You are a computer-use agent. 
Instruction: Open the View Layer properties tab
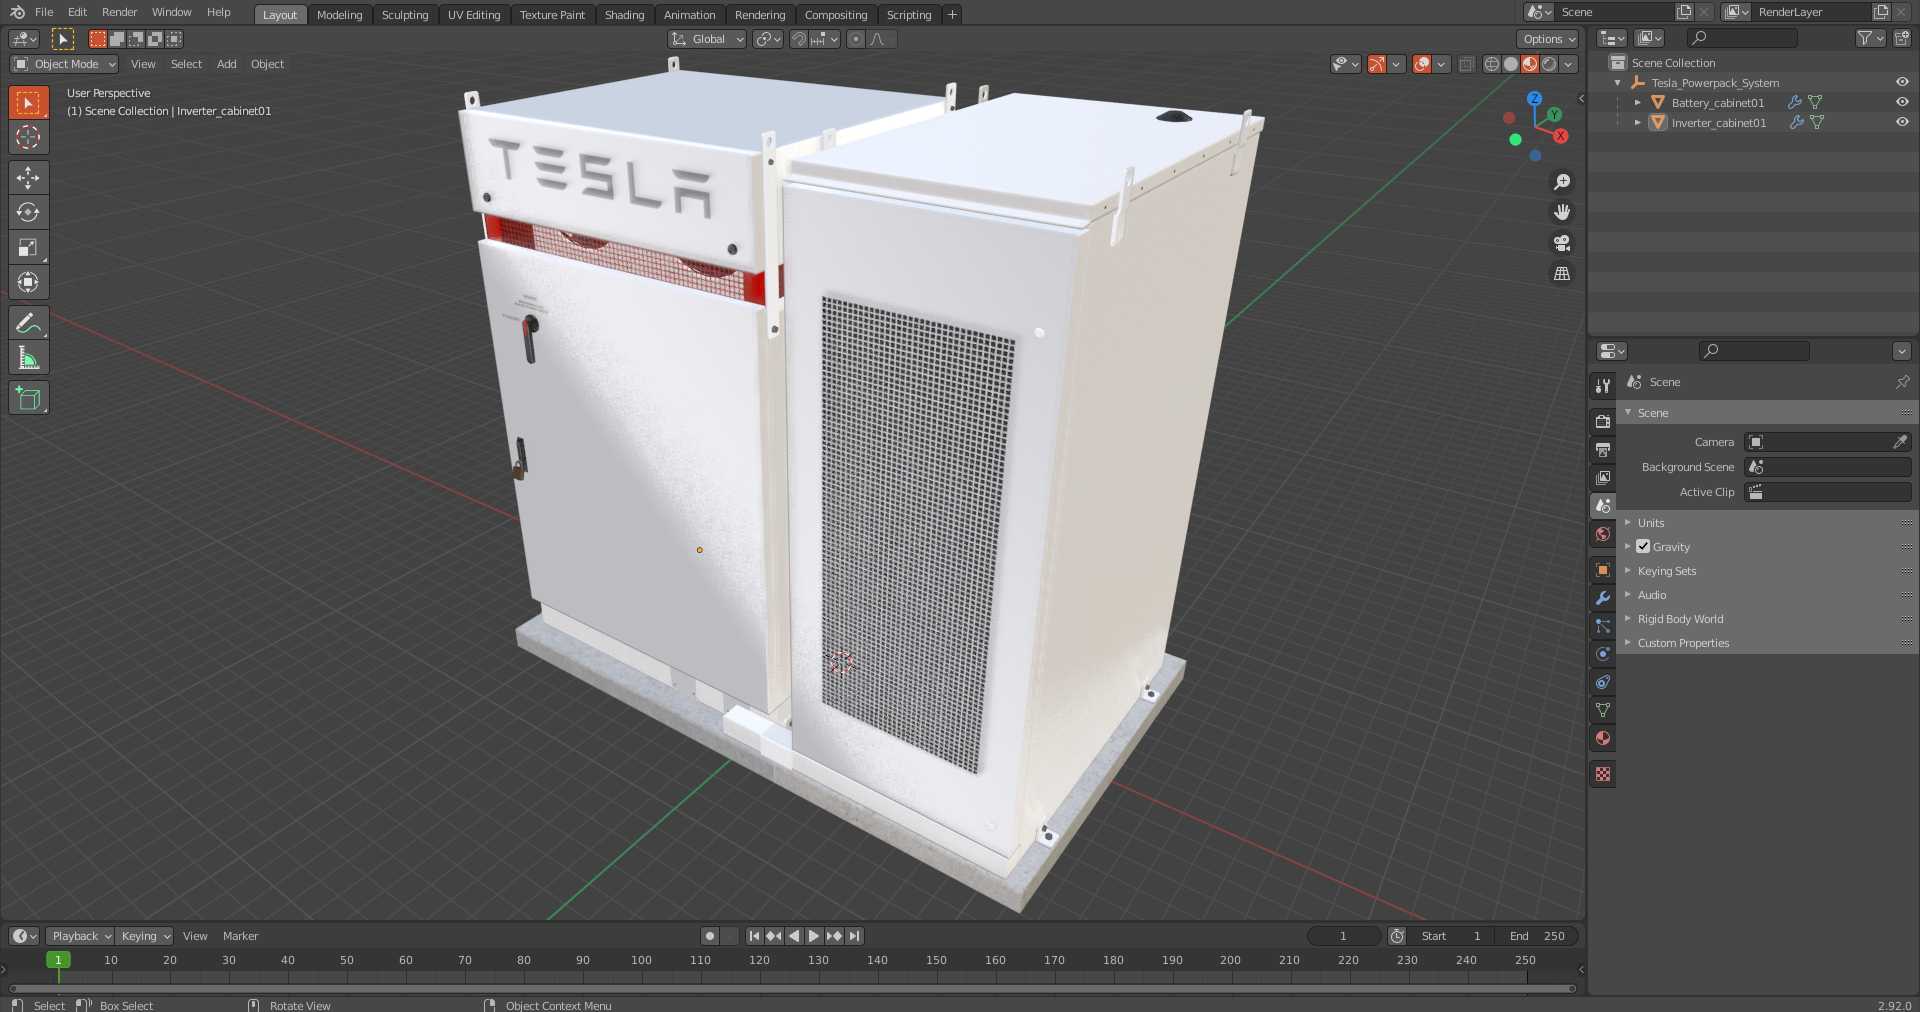1603,478
